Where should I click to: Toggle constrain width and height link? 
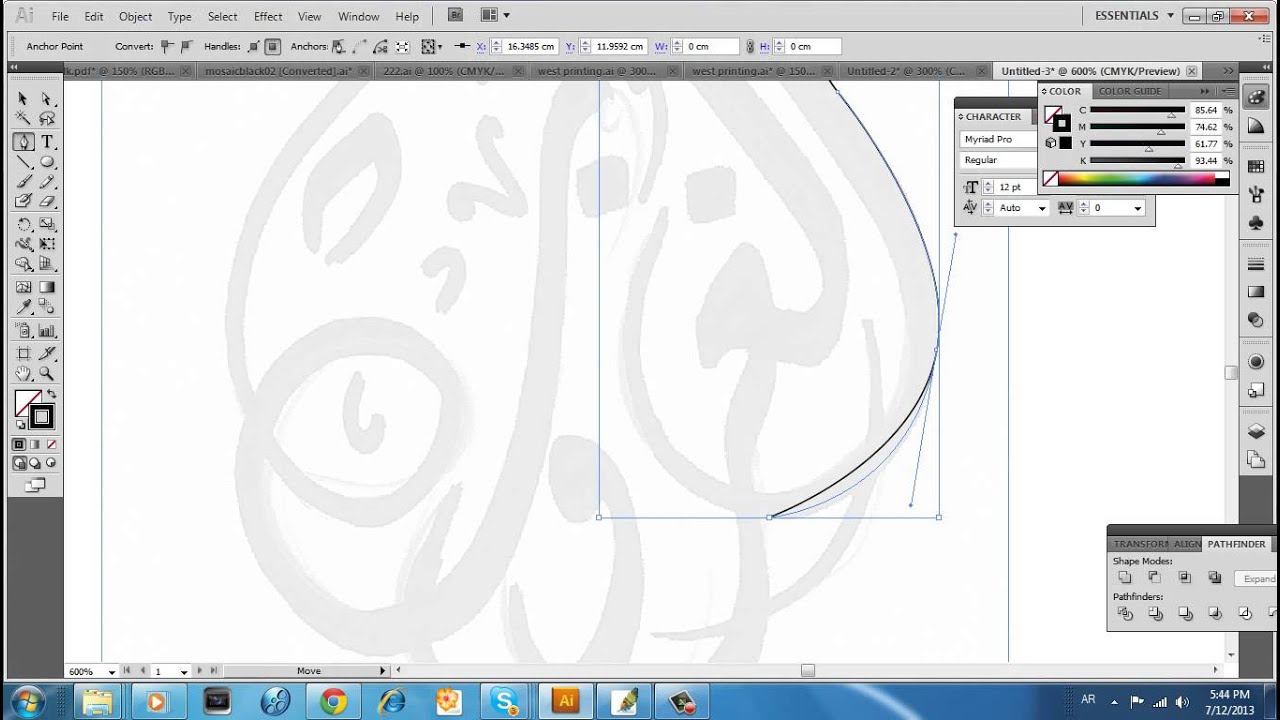749,47
